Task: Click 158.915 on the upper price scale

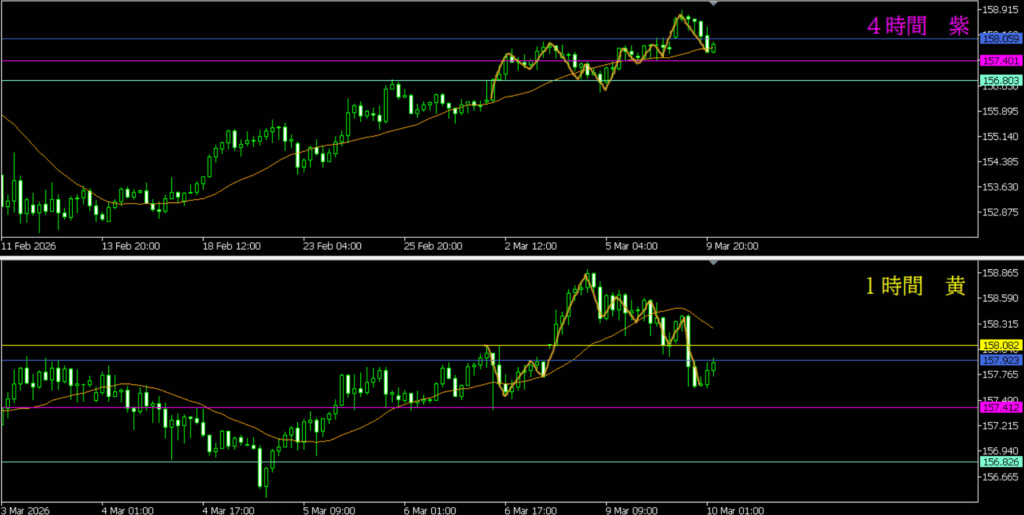Action: coord(1001,10)
